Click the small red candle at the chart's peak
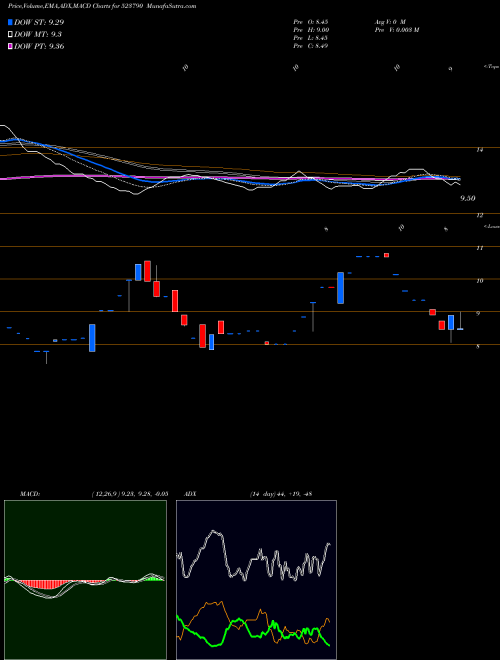The image size is (500, 660). (x=386, y=255)
